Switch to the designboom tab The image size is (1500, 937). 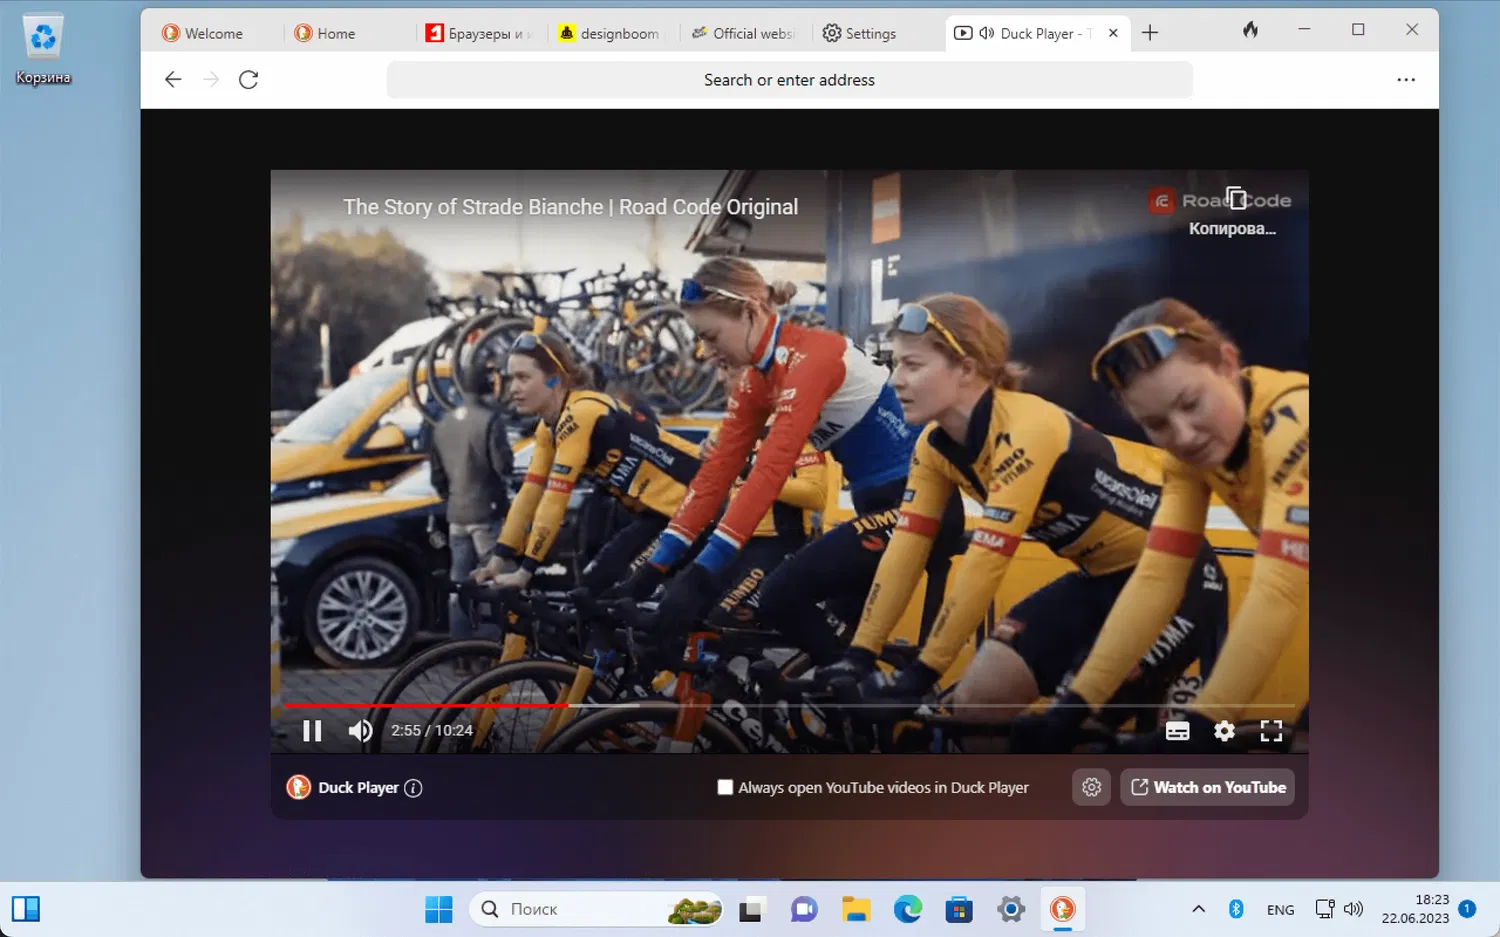(610, 33)
